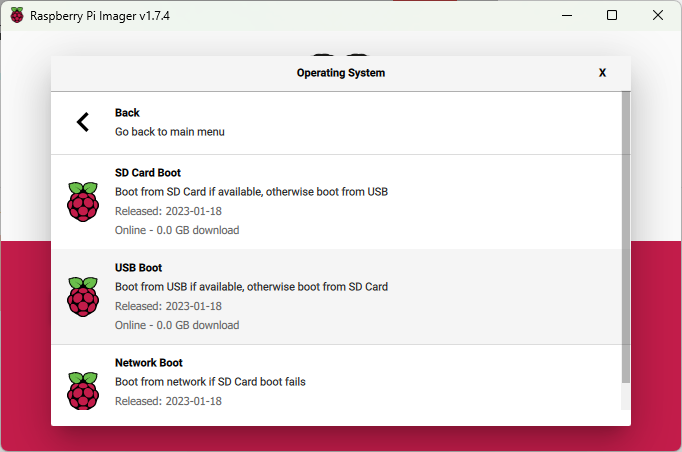The width and height of the screenshot is (682, 452).
Task: Click the Network Boot raspberry icon
Action: (x=83, y=391)
